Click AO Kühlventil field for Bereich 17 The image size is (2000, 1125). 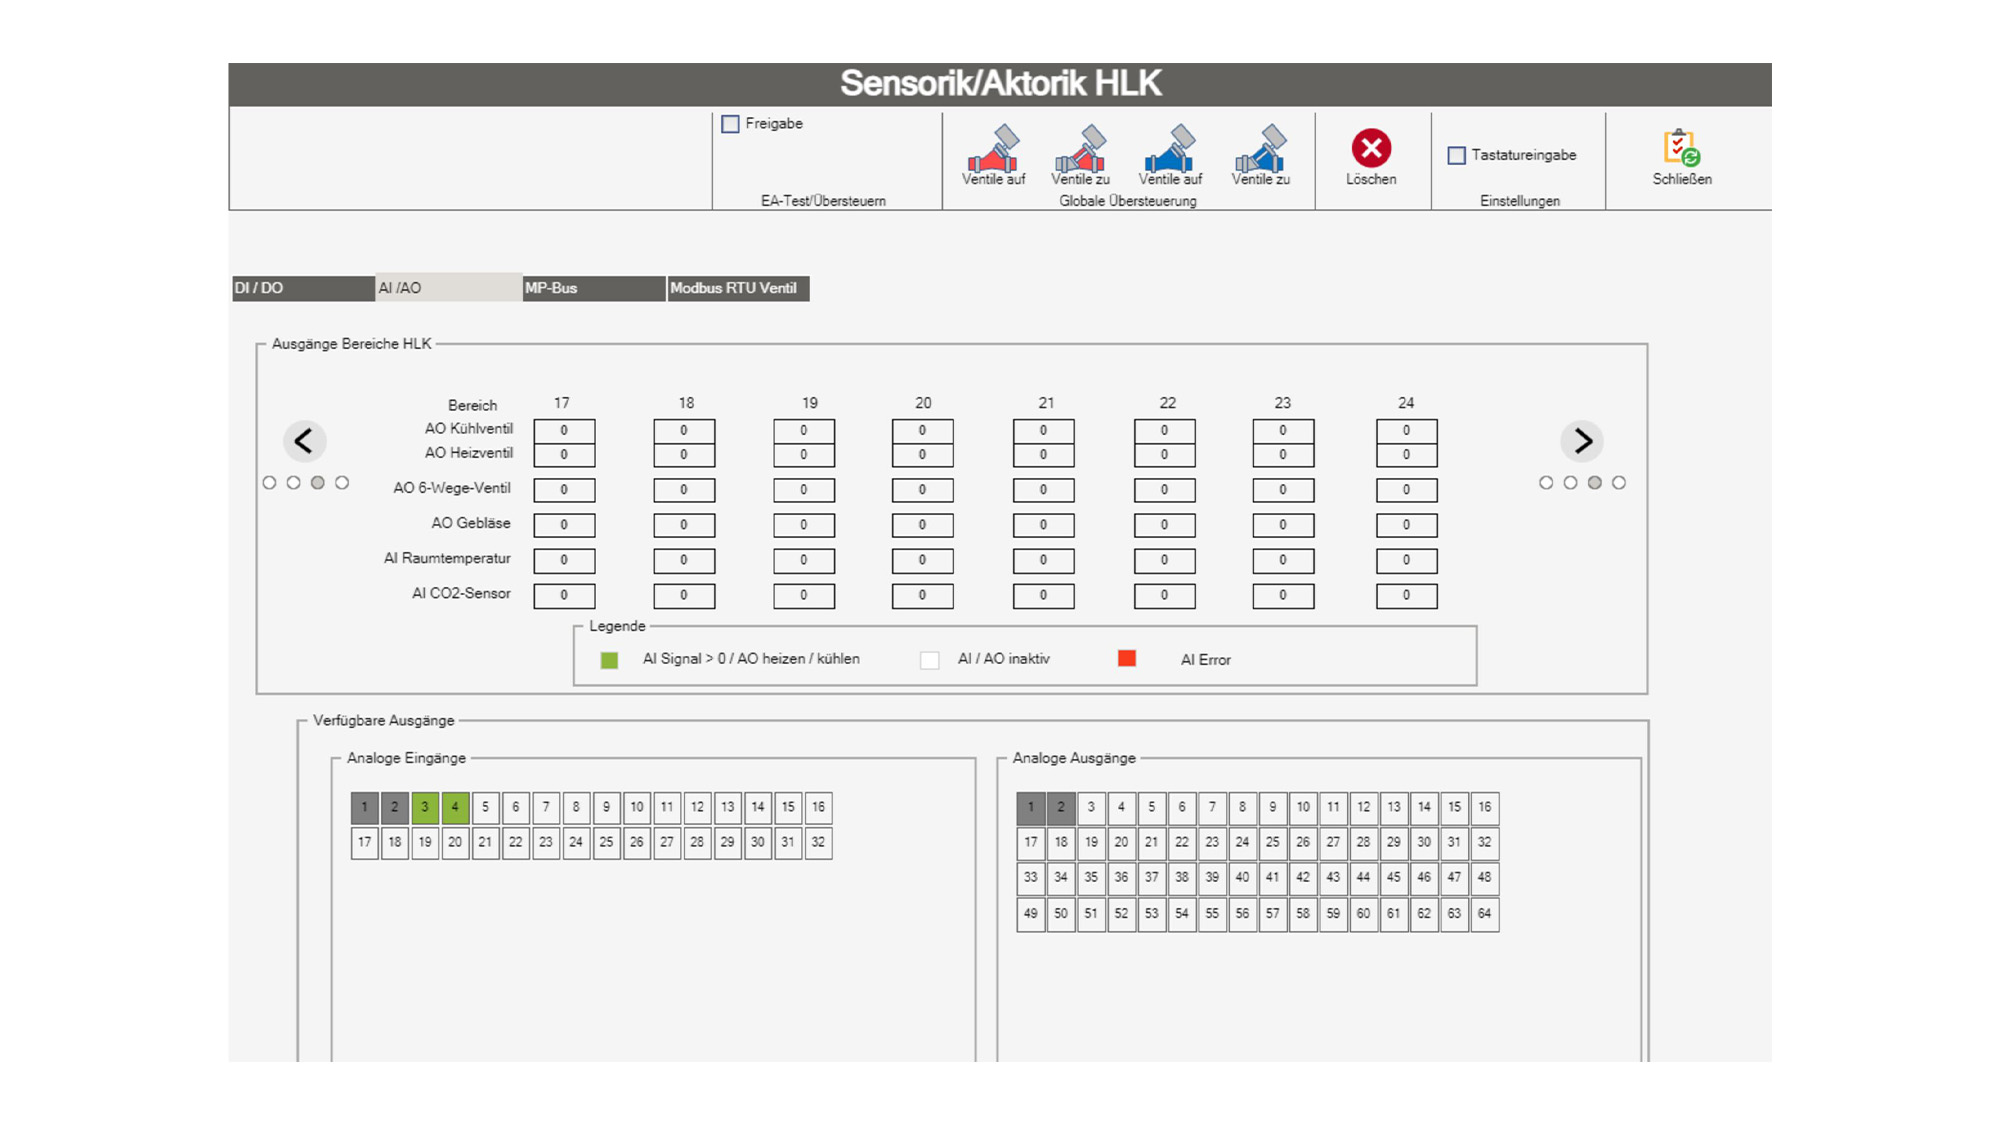[x=564, y=431]
